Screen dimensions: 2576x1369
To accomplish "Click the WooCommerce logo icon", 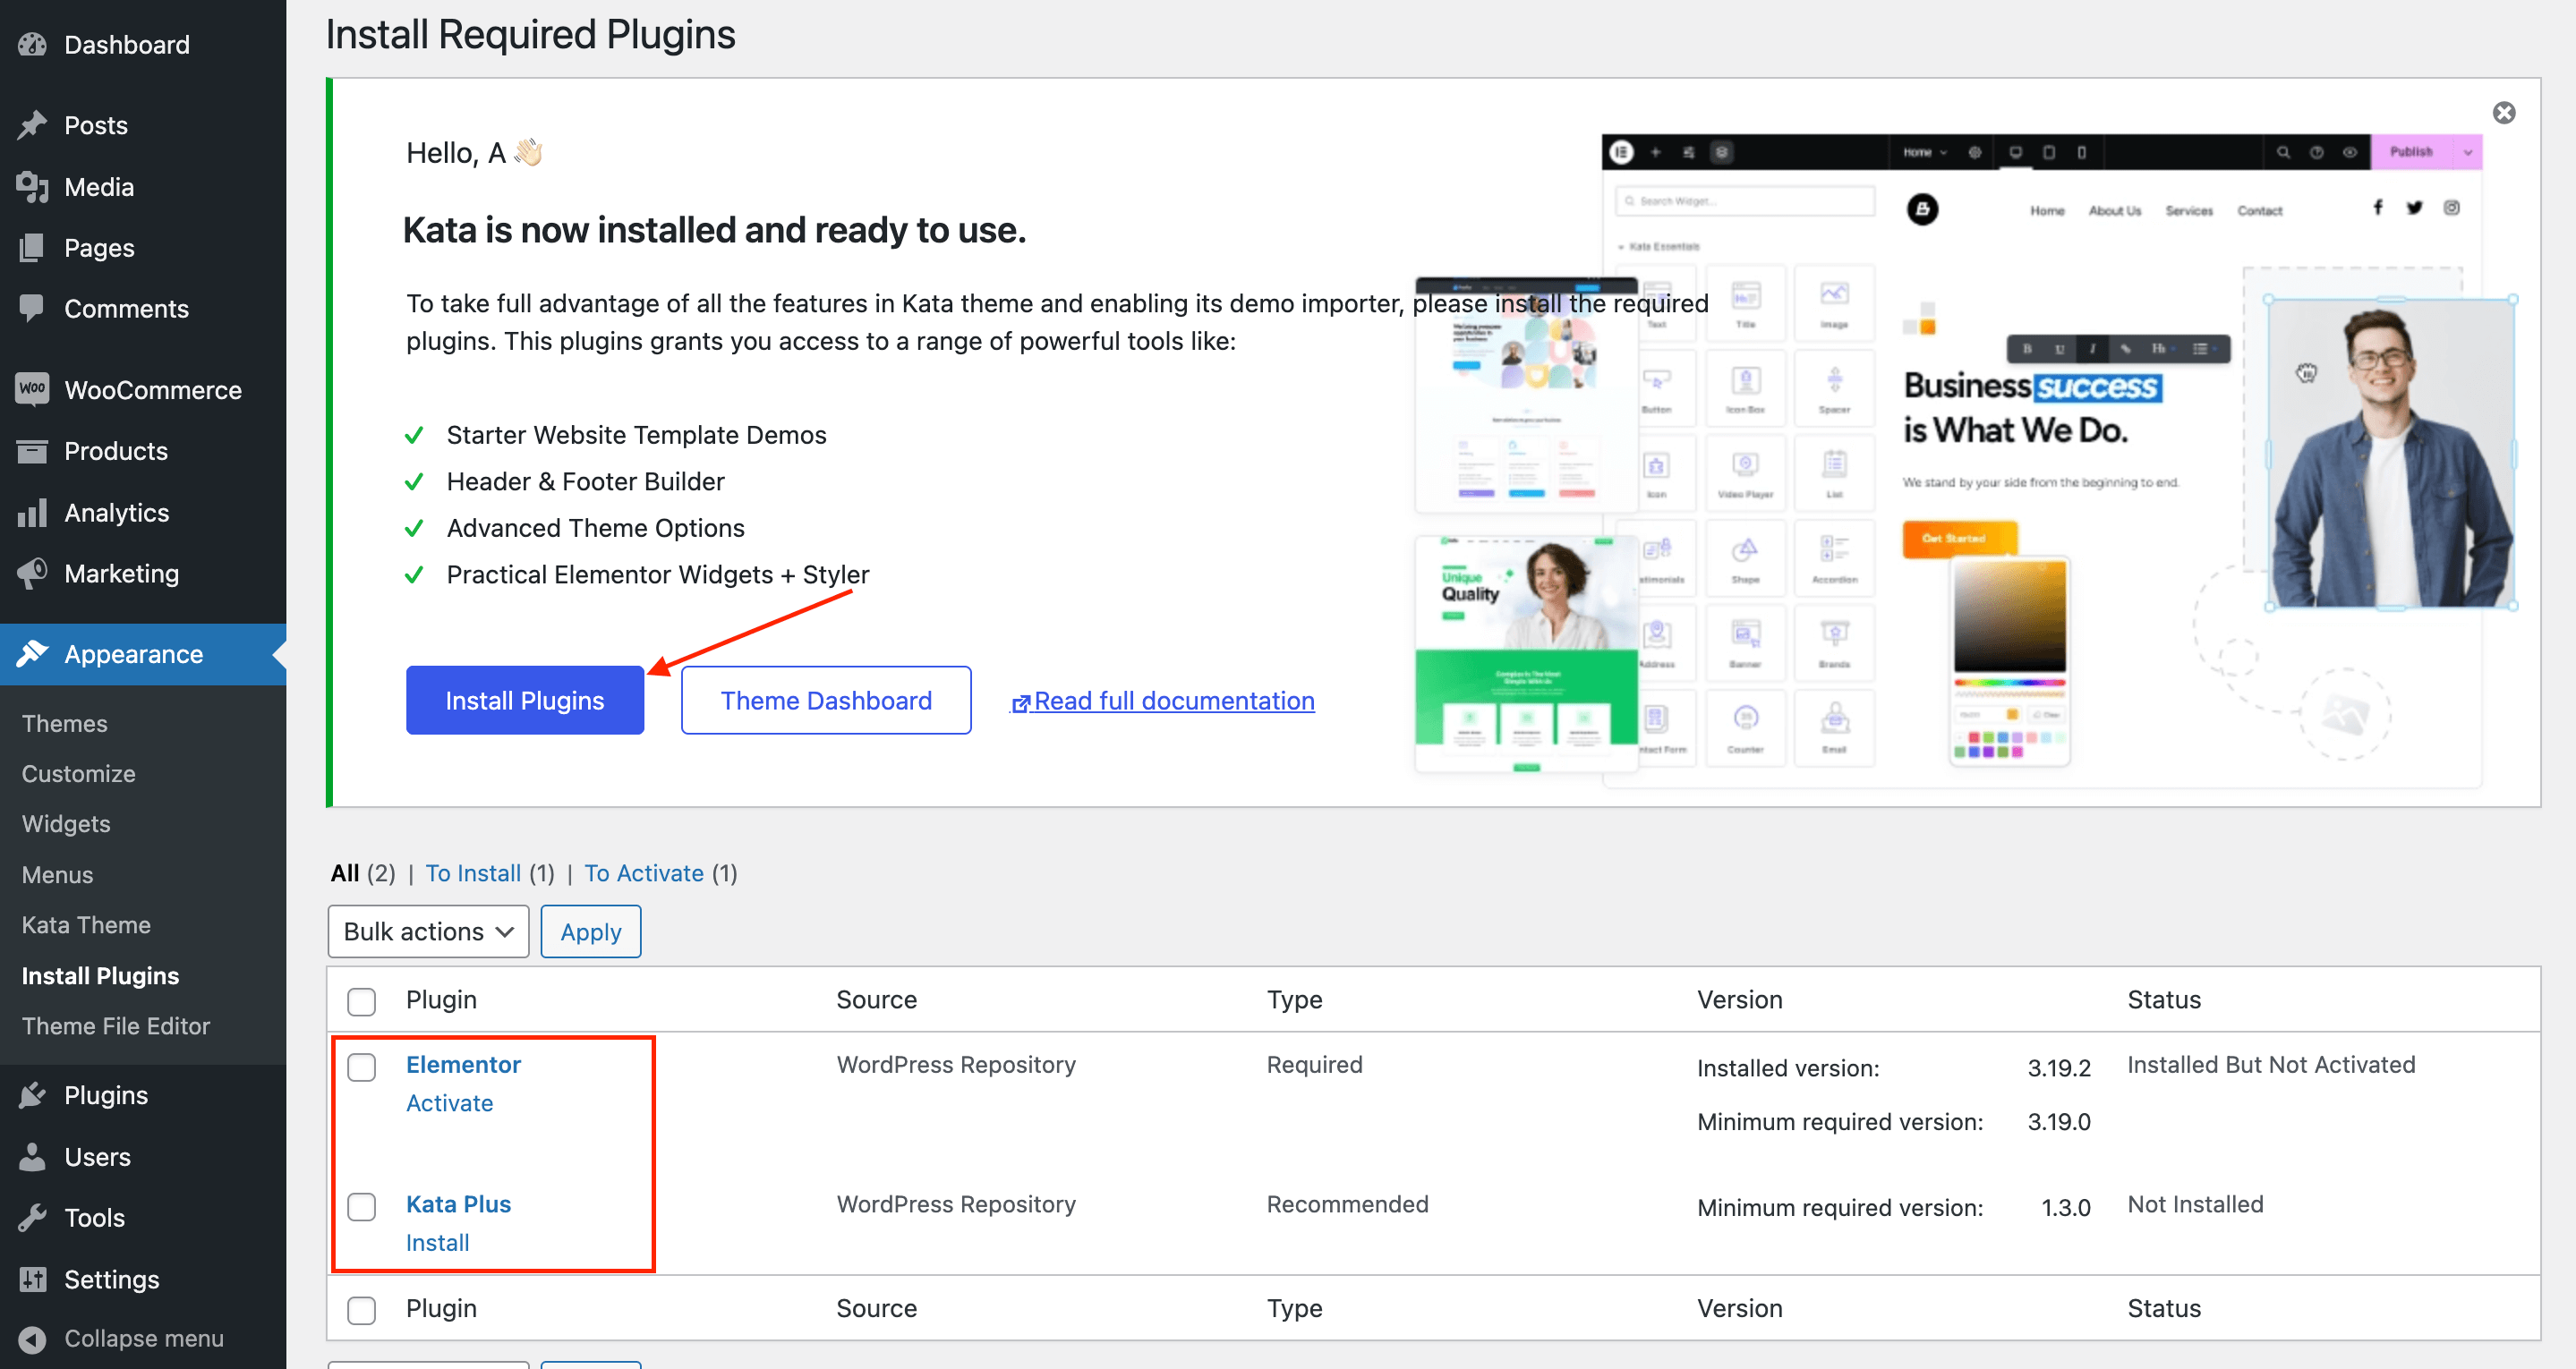I will click(x=32, y=389).
